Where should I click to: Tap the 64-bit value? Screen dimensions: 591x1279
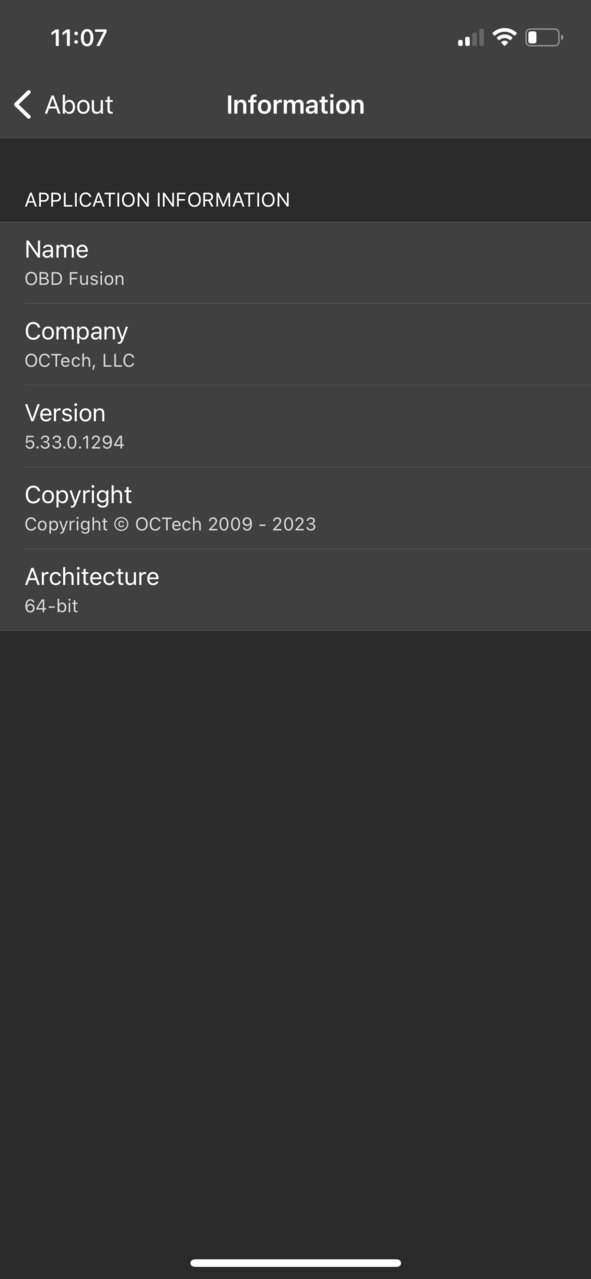52,606
